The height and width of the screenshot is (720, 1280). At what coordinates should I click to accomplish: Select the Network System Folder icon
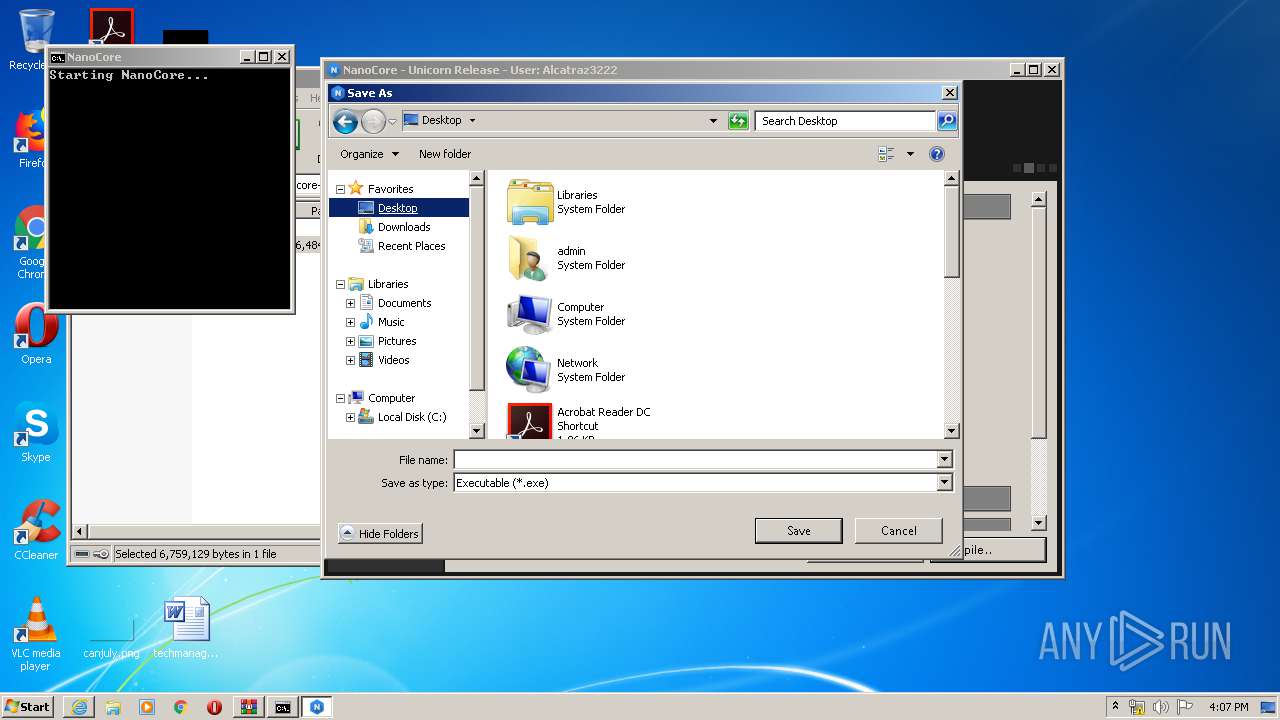(x=529, y=370)
